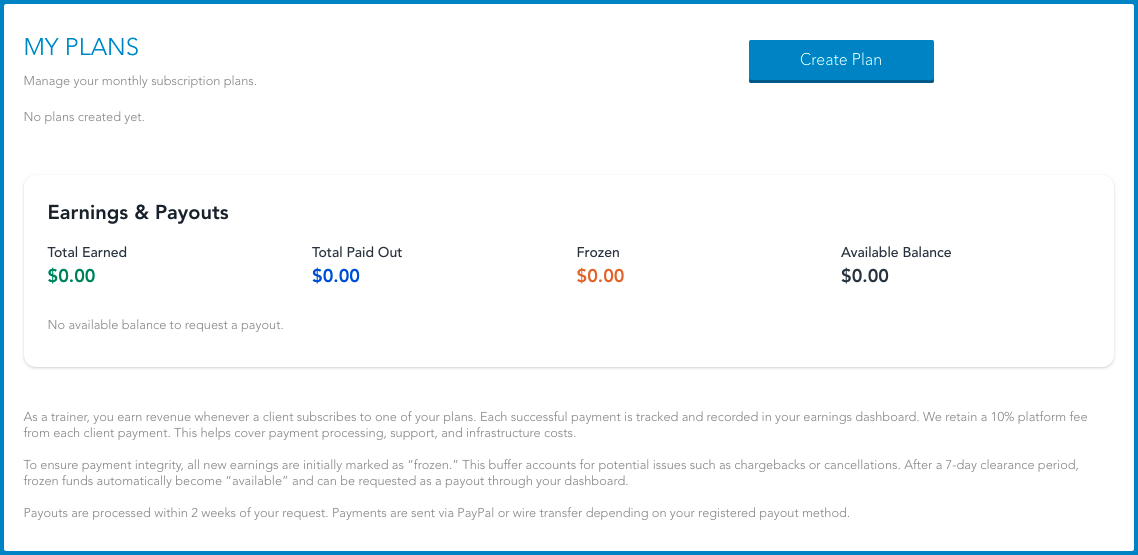
Task: Select the MY PLANS heading
Action: pos(81,47)
